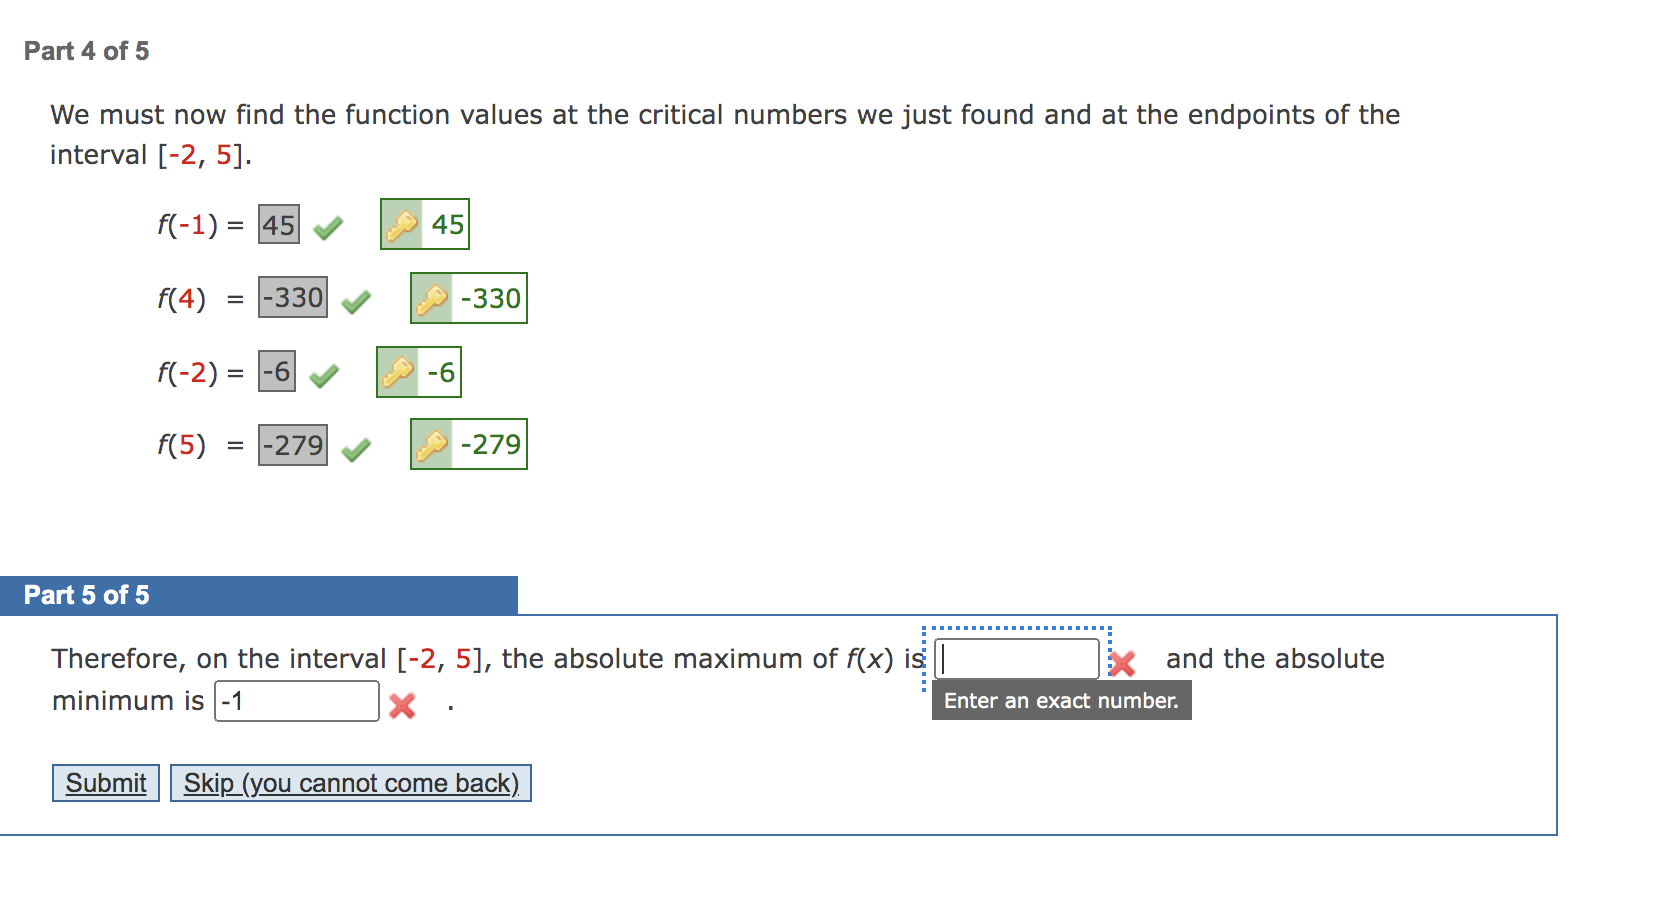Click the absolute maximum input field
This screenshot has width=1658, height=910.
click(1015, 658)
